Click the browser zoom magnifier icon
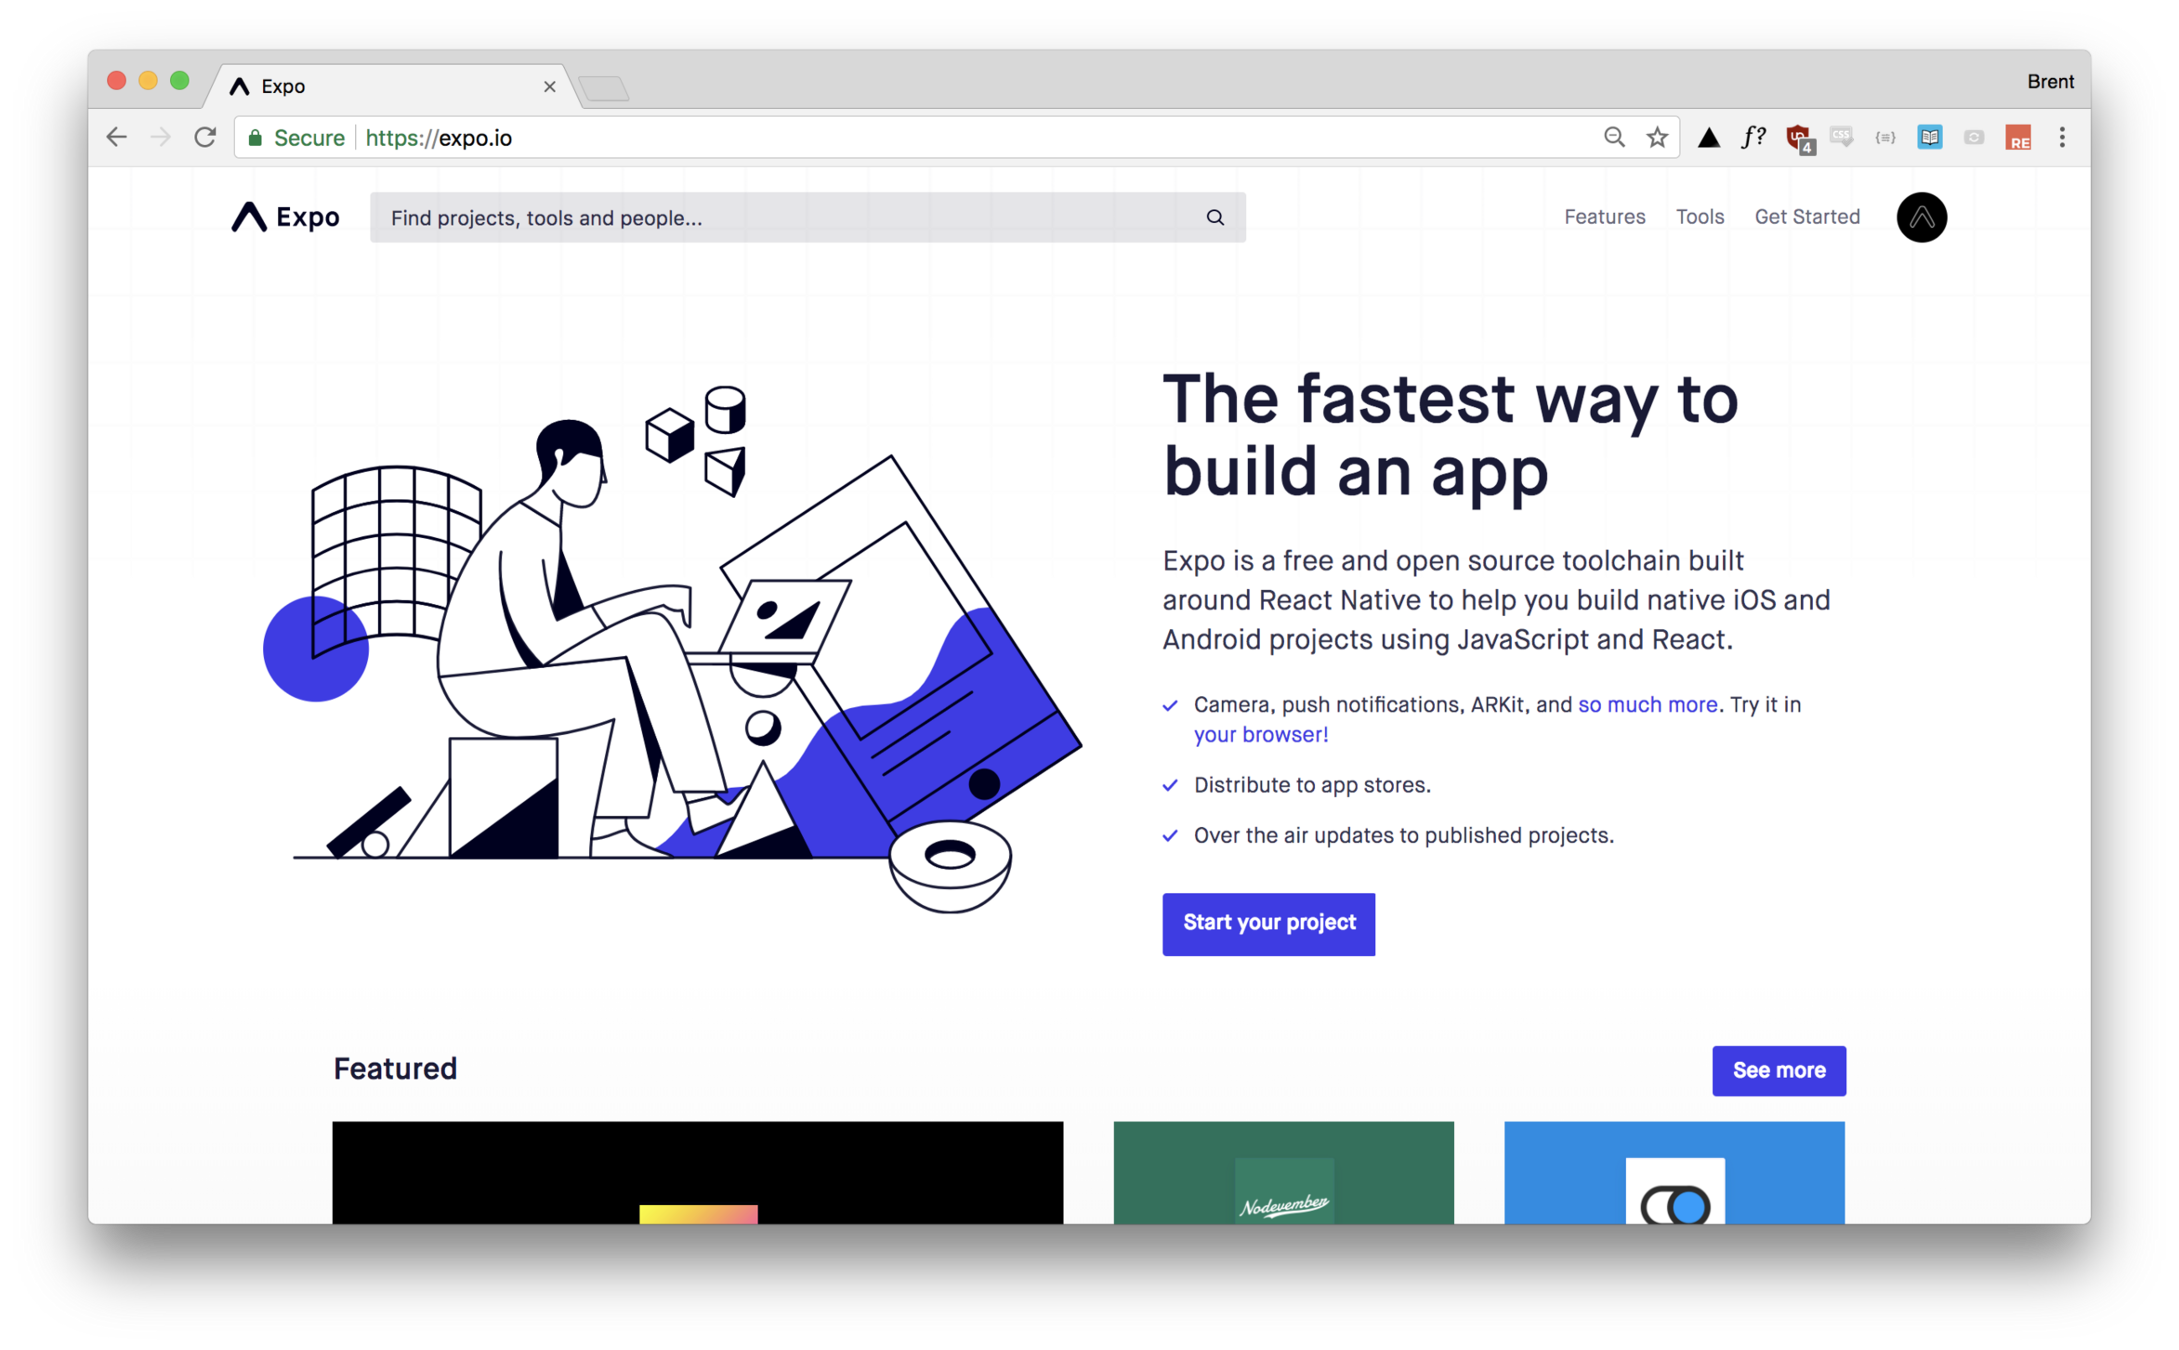The width and height of the screenshot is (2179, 1350). 1613,137
